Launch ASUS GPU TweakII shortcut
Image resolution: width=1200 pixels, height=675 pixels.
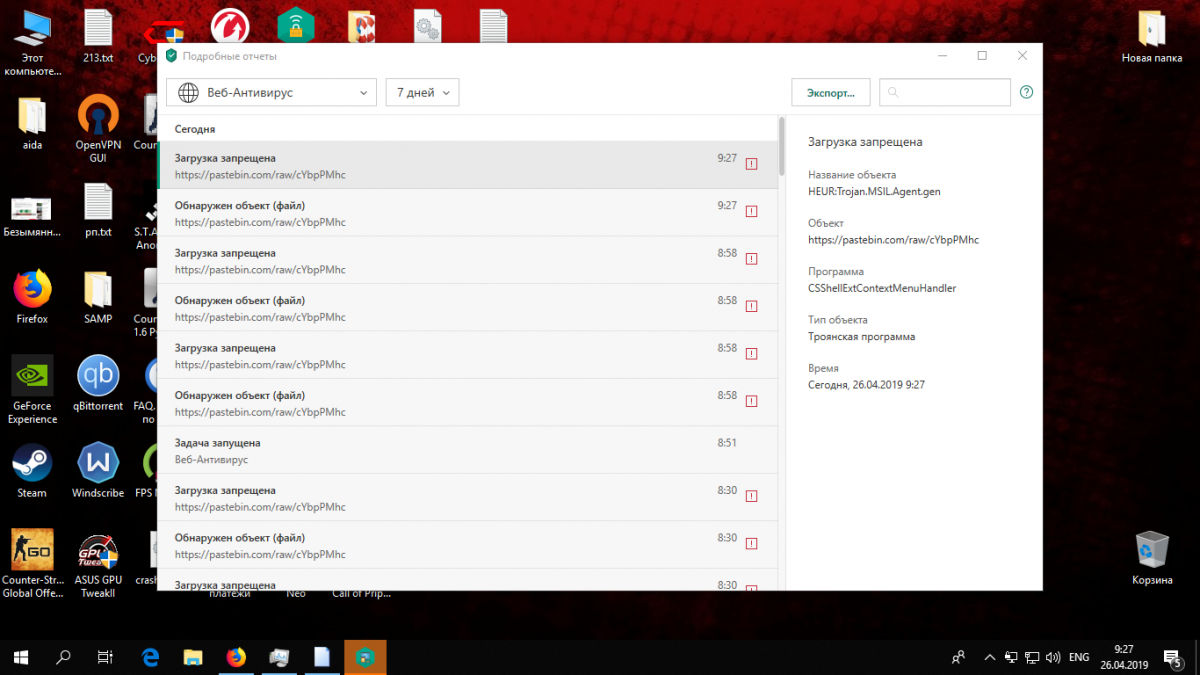pyautogui.click(x=98, y=565)
